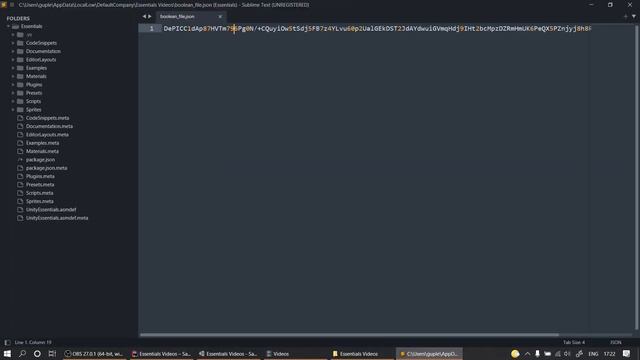Open Windows taskbar search
The width and height of the screenshot is (640, 360).
(x=22, y=354)
